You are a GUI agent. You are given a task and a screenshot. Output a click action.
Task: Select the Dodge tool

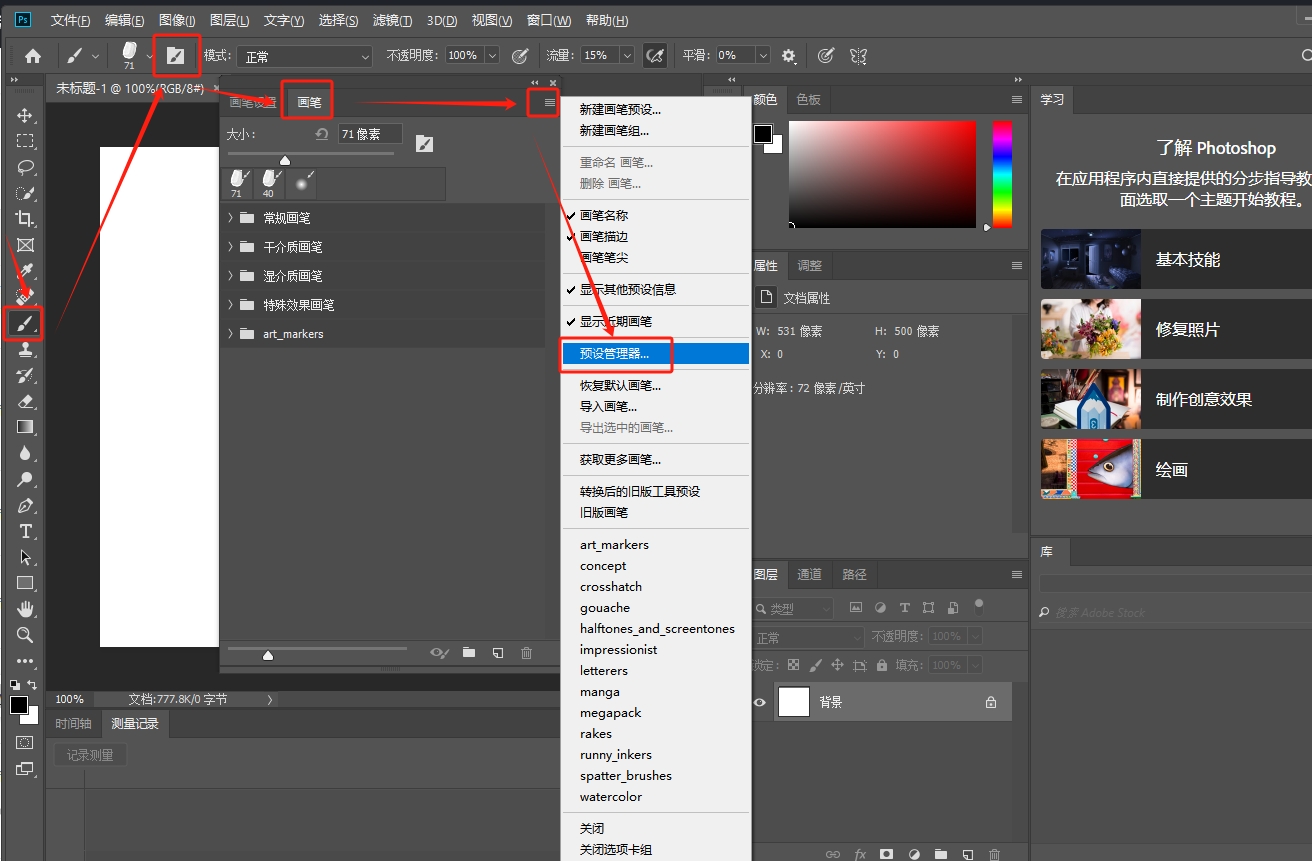point(25,479)
